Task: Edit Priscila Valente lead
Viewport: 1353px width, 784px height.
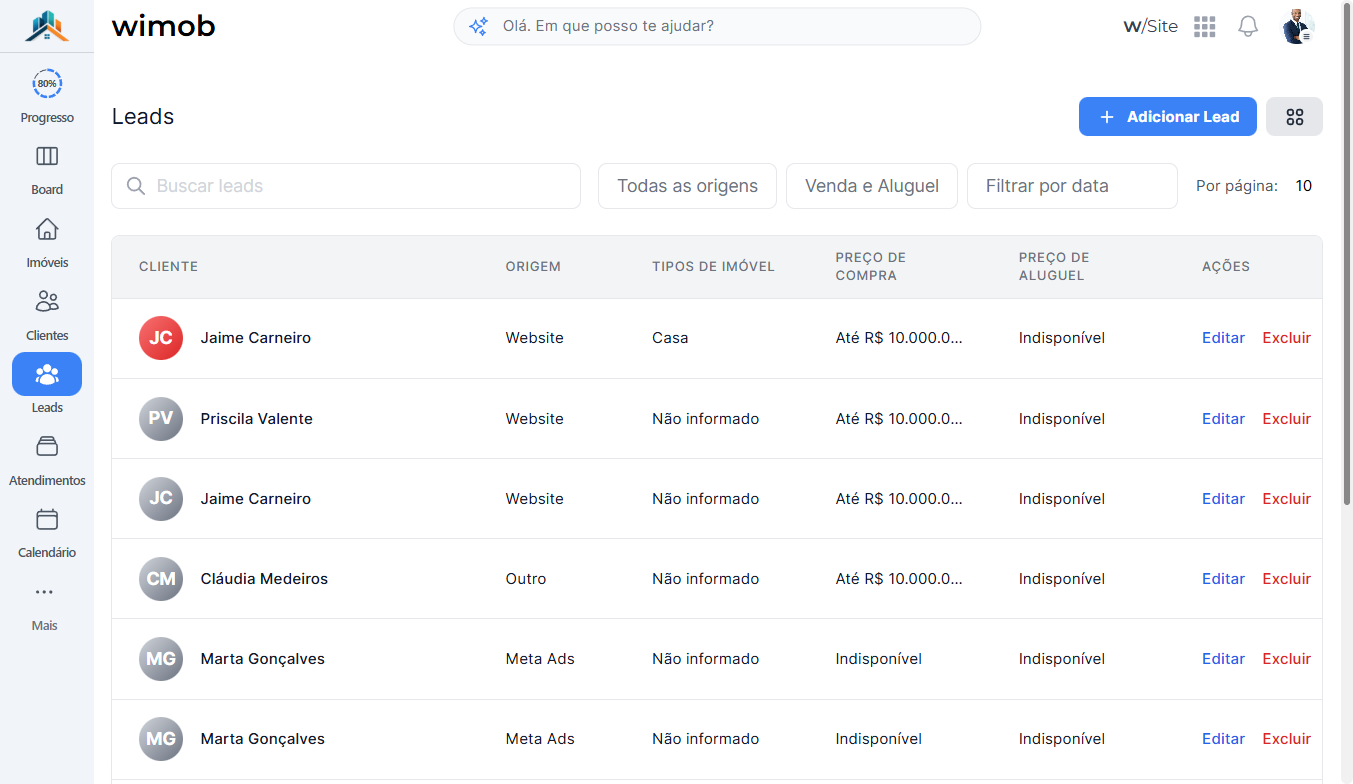Action: click(x=1223, y=418)
